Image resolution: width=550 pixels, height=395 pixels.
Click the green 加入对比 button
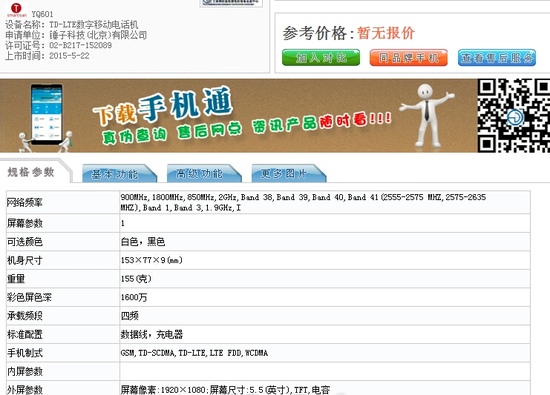pyautogui.click(x=321, y=58)
